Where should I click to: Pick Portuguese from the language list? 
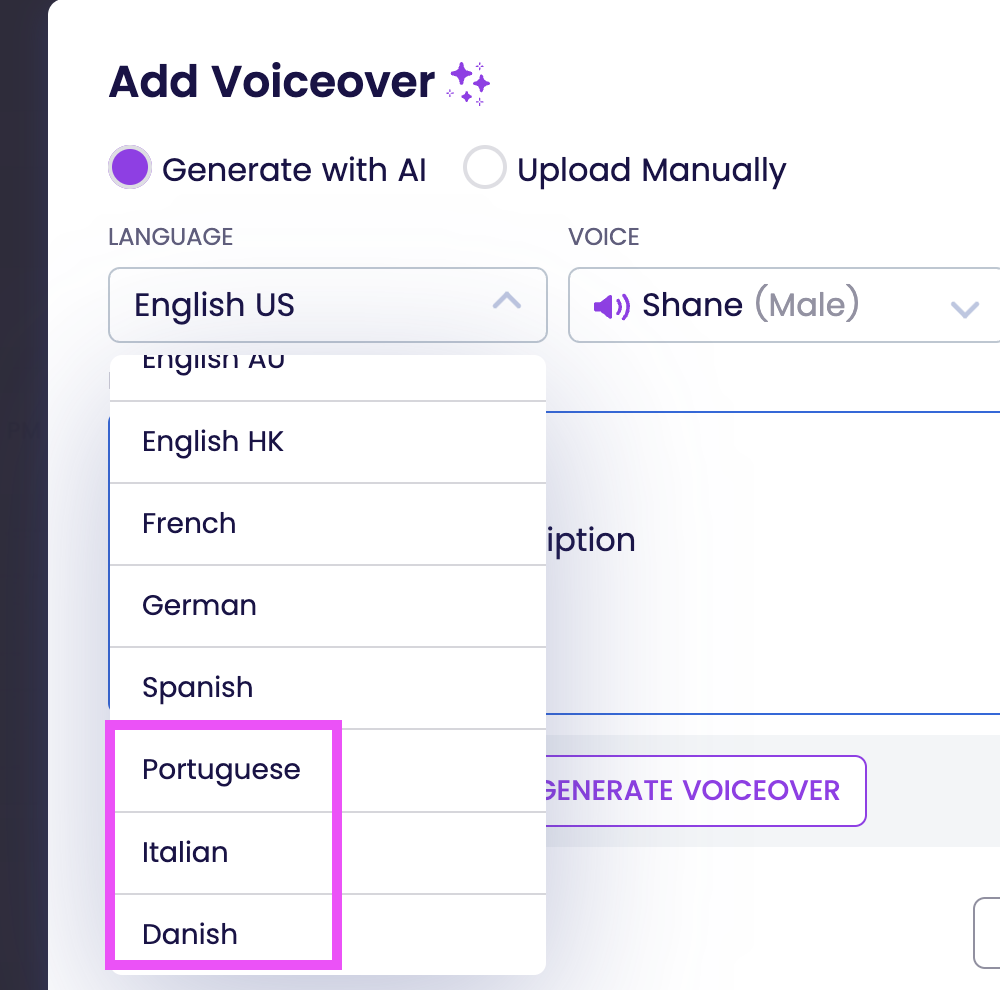(328, 771)
